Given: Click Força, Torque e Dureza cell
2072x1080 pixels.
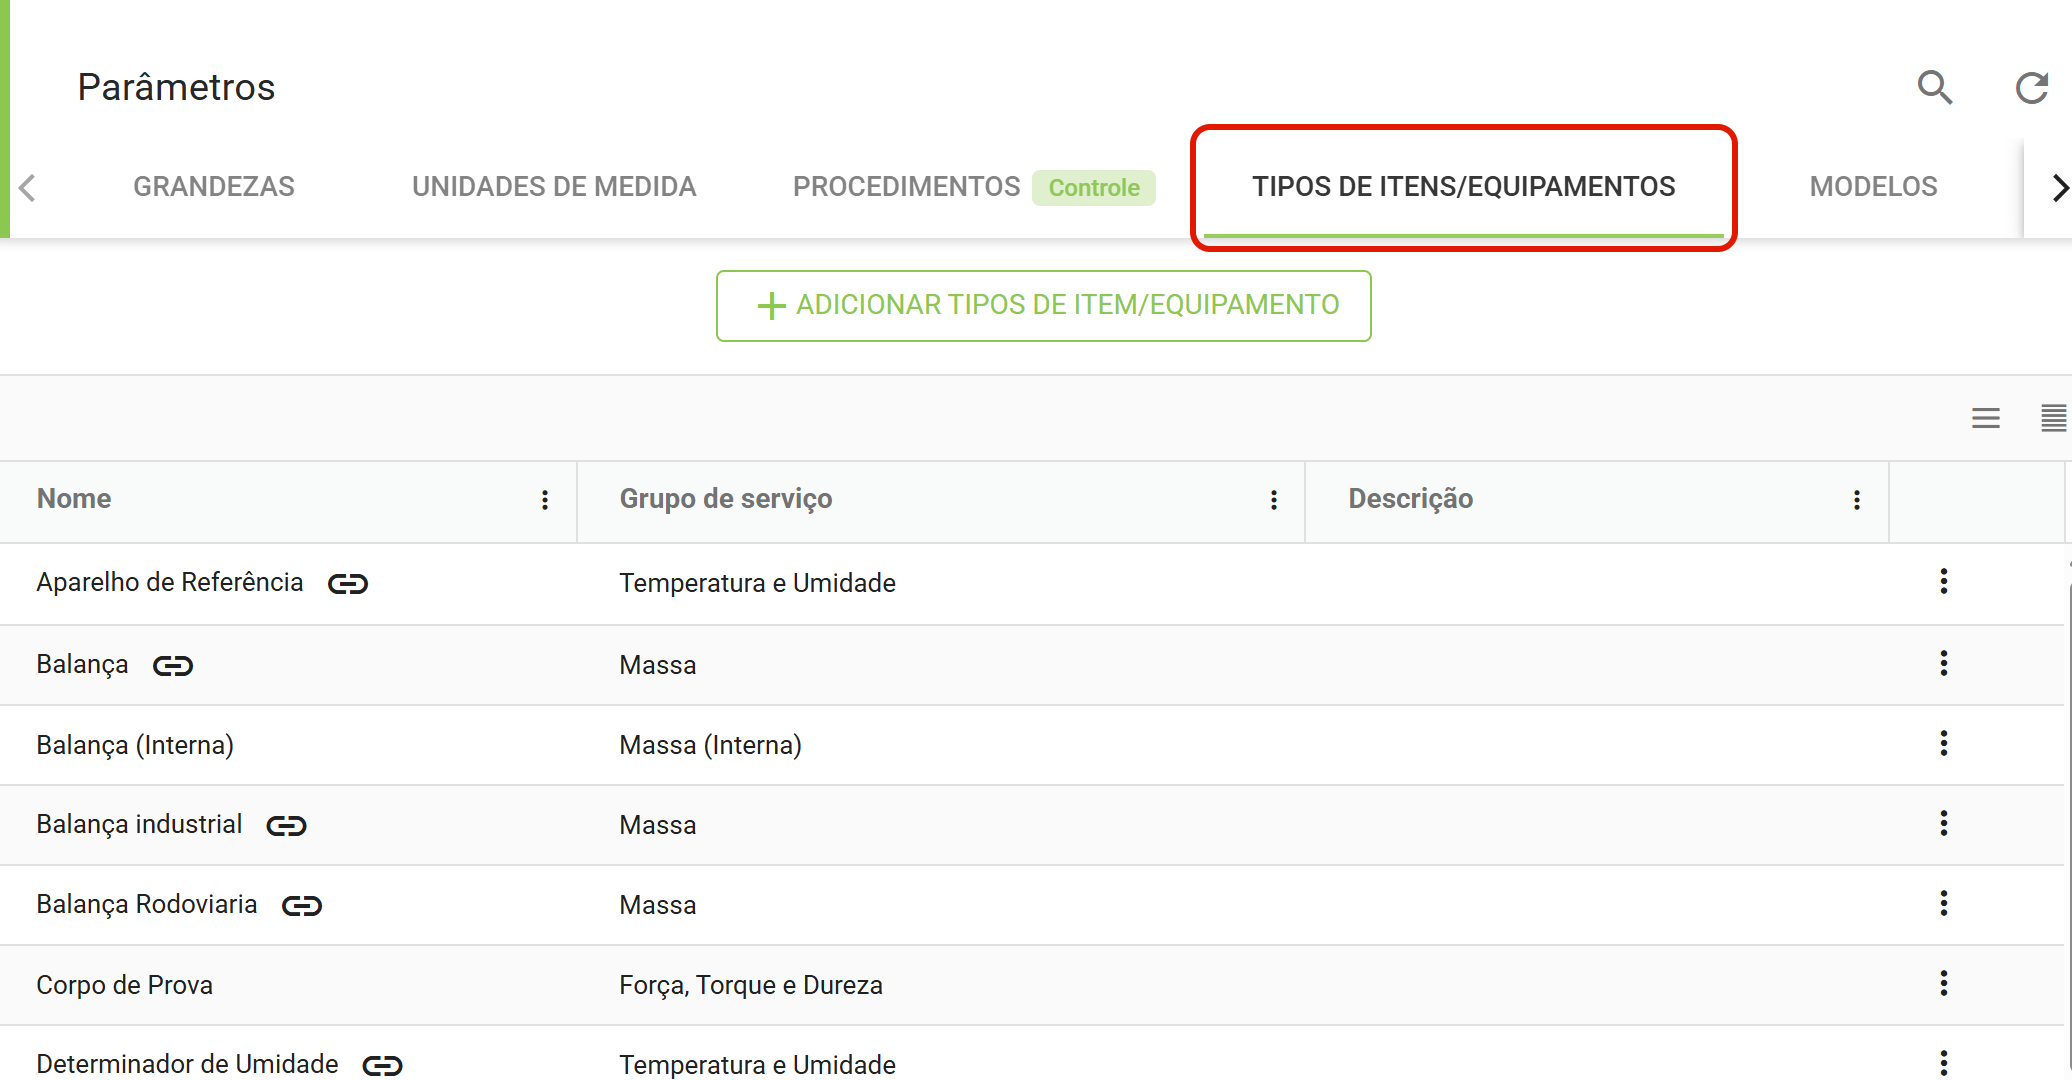Looking at the screenshot, I should click(x=751, y=985).
